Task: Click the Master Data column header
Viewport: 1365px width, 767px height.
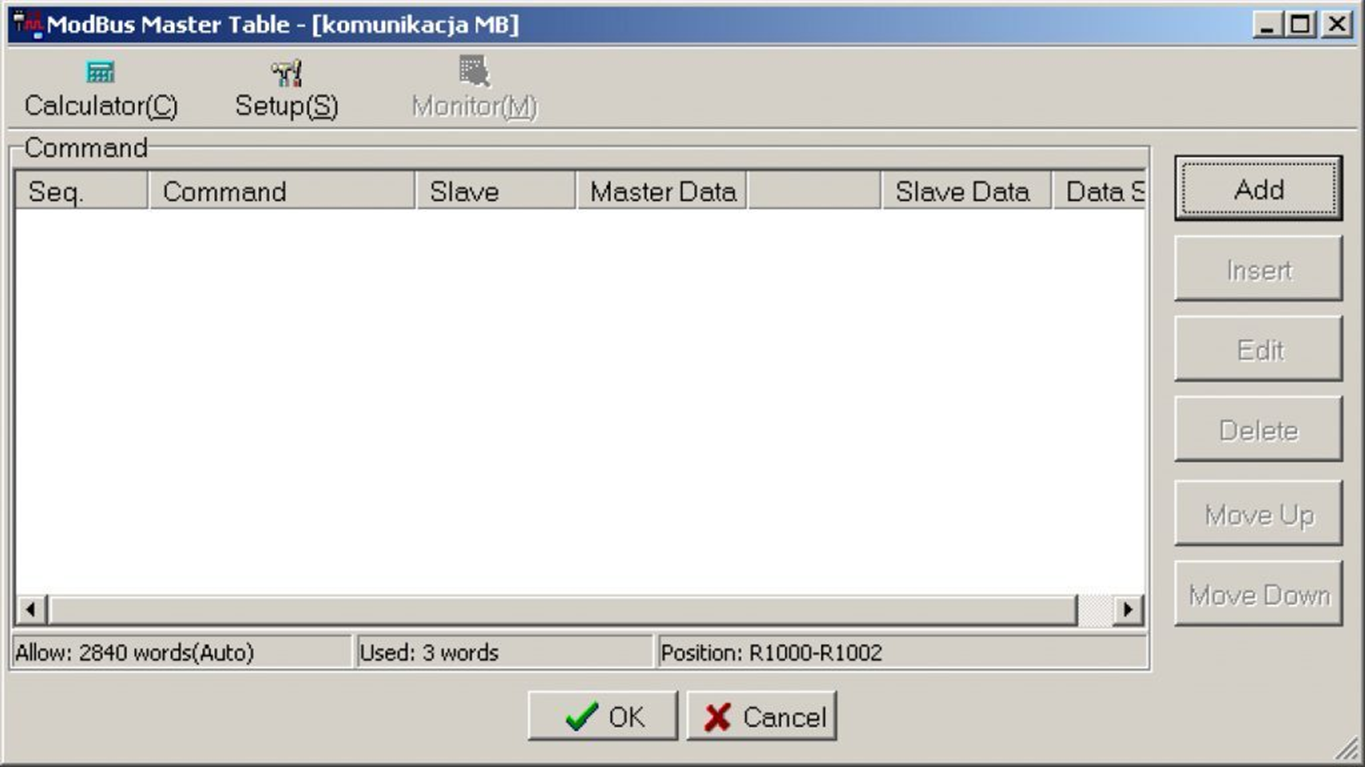Action: [662, 192]
